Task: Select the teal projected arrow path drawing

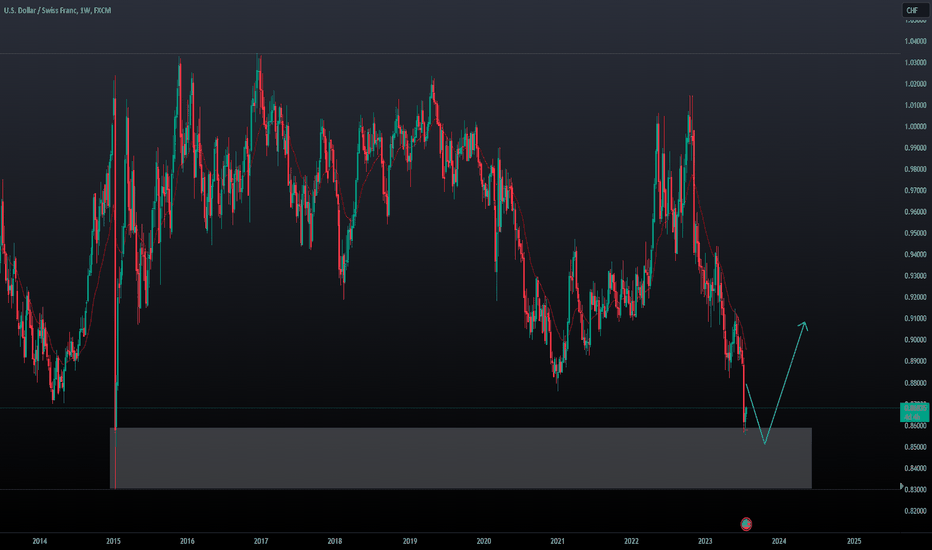Action: click(x=776, y=384)
